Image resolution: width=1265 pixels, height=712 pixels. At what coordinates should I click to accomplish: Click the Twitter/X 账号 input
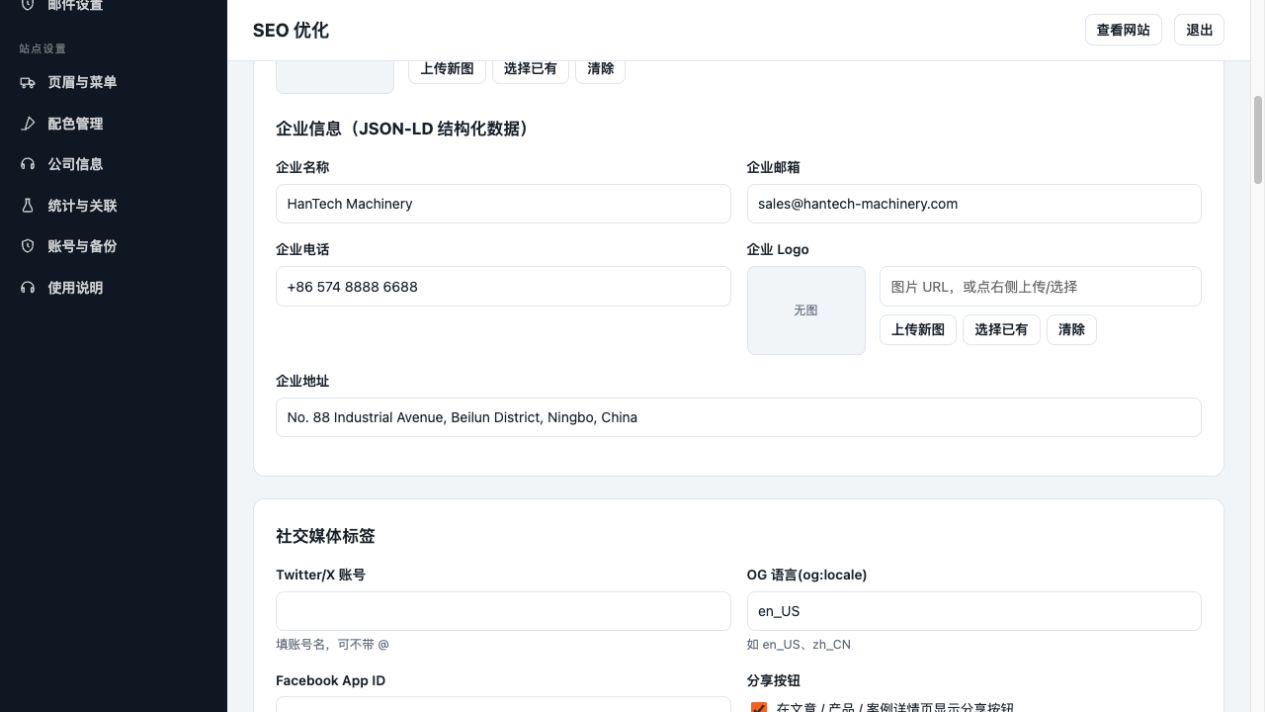(503, 611)
